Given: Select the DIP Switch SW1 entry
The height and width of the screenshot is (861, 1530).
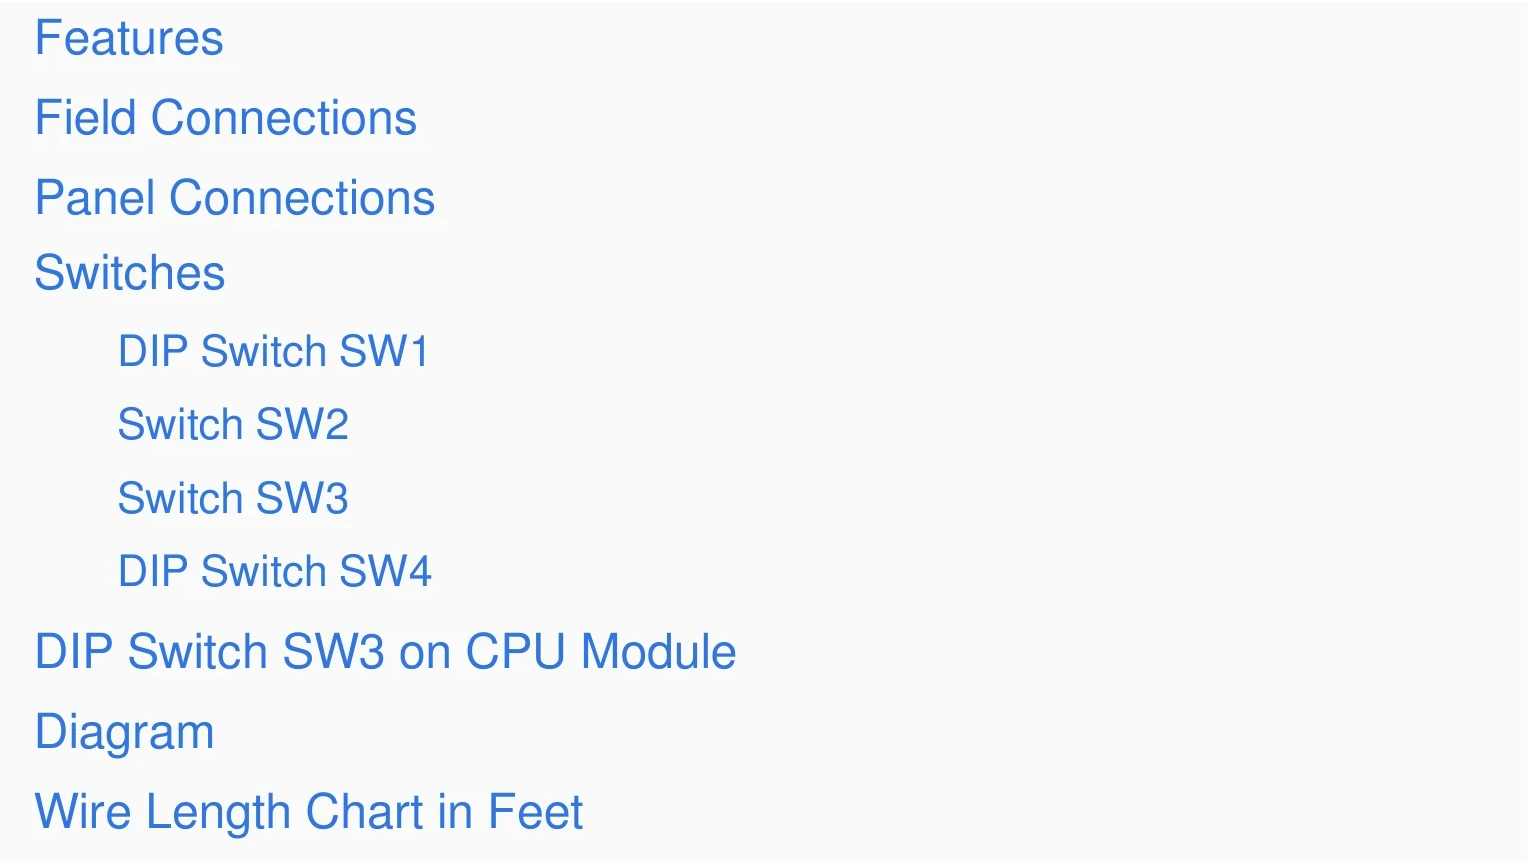Looking at the screenshot, I should pos(274,351).
